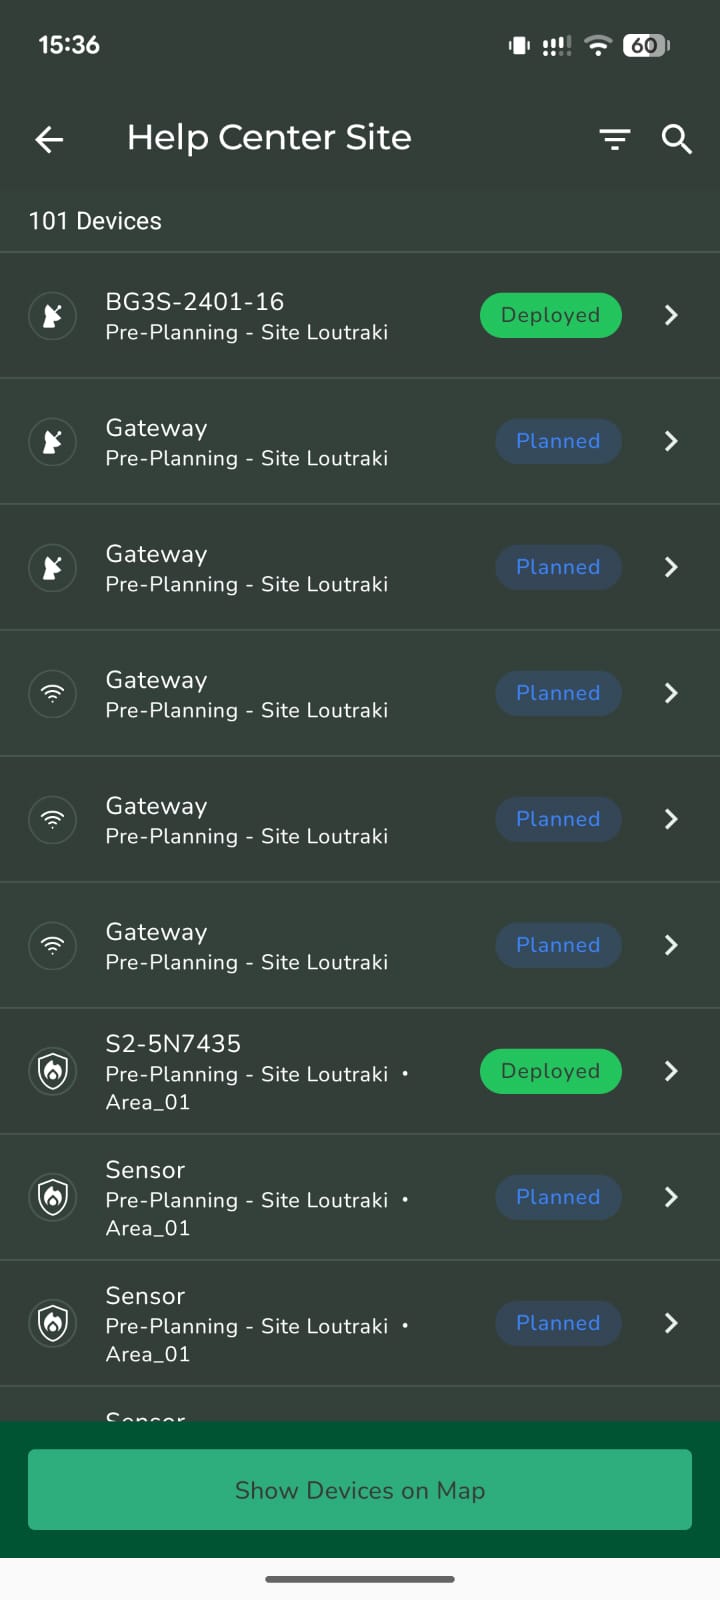Image resolution: width=720 pixels, height=1600 pixels.
Task: Expand BG3S-2401-16 details via chevron
Action: coord(671,316)
